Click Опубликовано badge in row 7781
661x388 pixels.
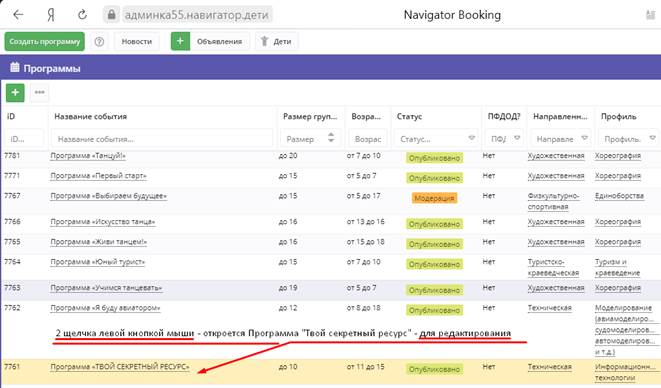[434, 158]
